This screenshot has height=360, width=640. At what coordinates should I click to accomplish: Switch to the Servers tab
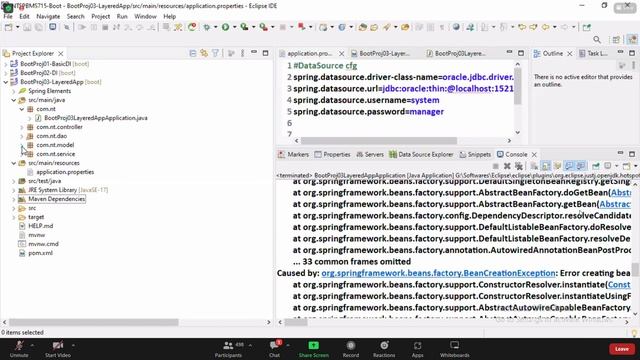pyautogui.click(x=370, y=154)
